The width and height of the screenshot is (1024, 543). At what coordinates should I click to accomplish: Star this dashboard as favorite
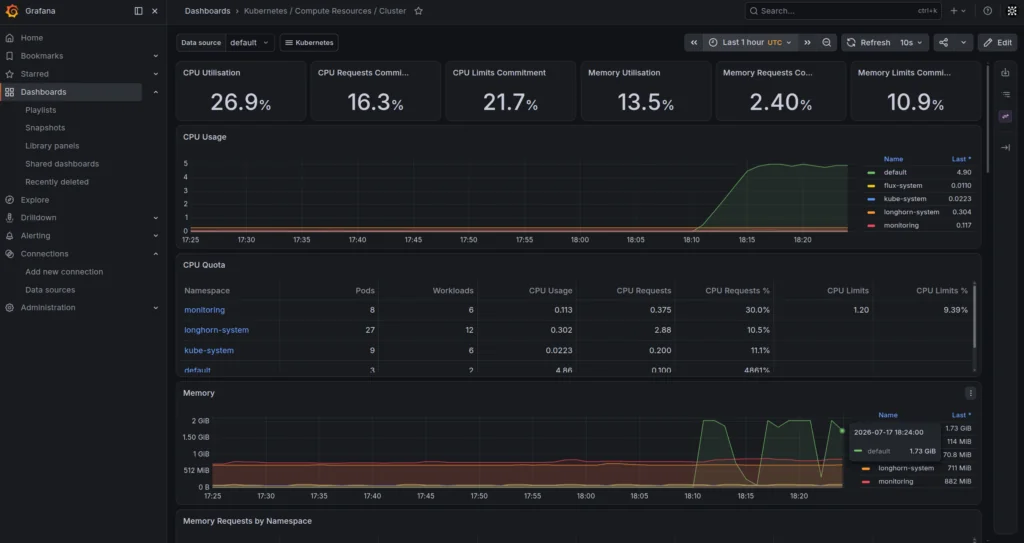[419, 11]
